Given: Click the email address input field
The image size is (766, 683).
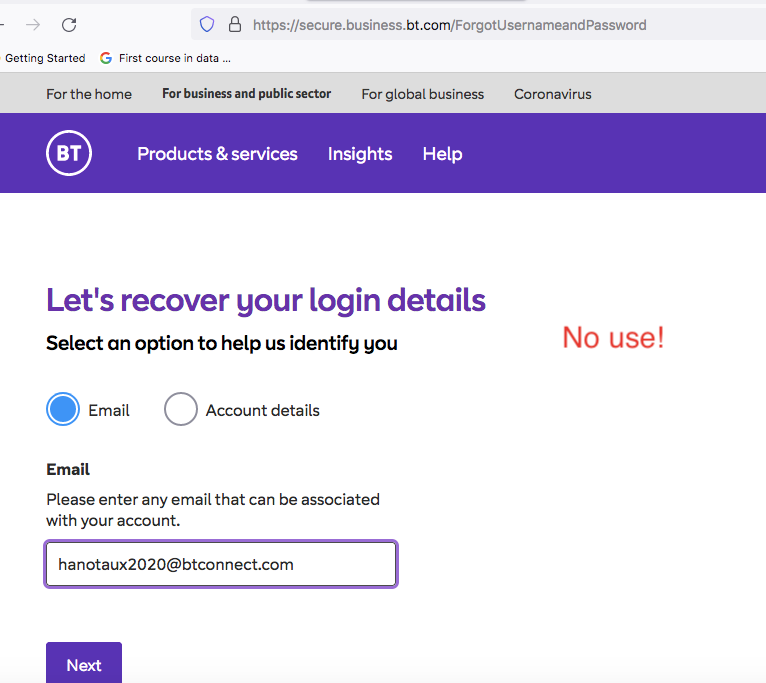Looking at the screenshot, I should [221, 564].
